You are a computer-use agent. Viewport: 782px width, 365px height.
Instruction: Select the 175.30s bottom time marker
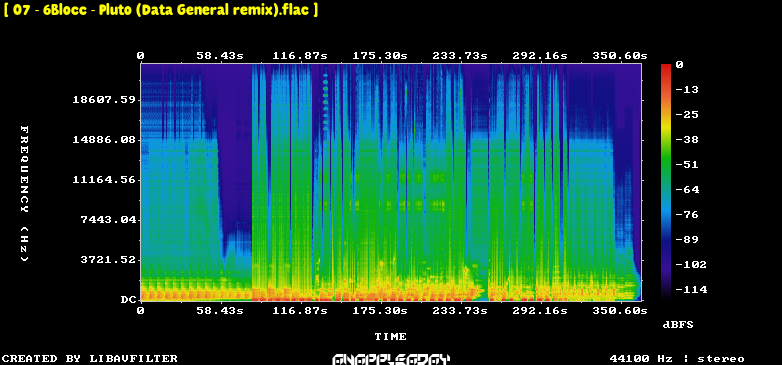[380, 311]
